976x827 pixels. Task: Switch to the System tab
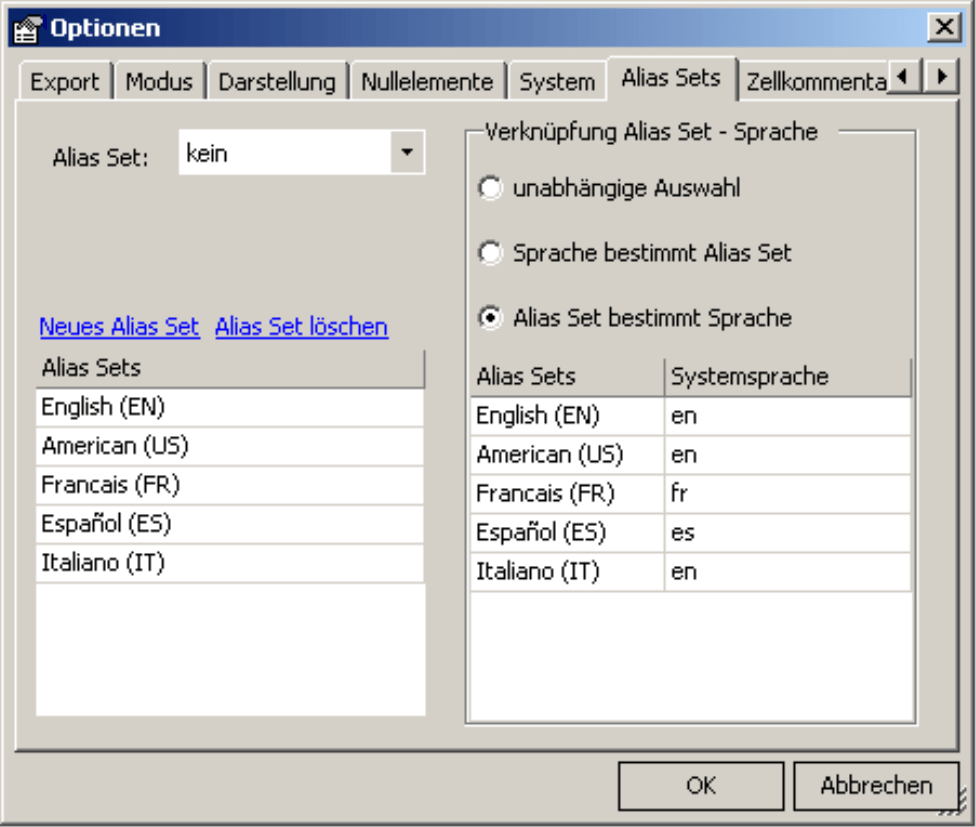pos(557,82)
